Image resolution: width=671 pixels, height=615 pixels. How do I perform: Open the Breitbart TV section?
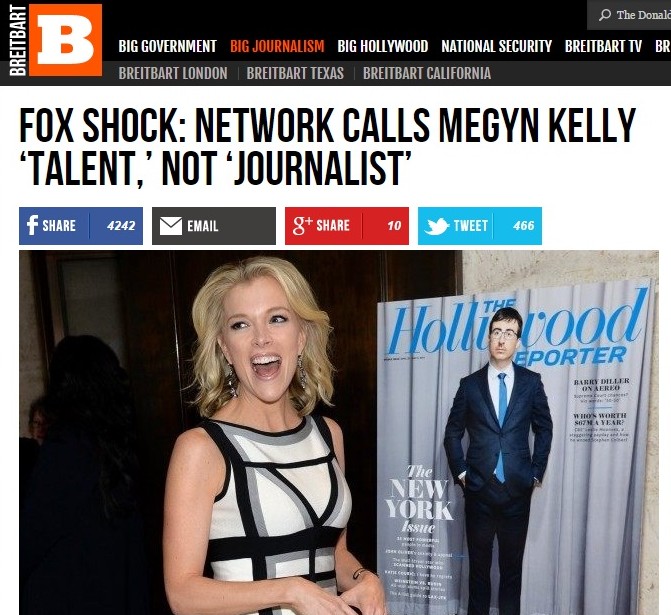603,46
